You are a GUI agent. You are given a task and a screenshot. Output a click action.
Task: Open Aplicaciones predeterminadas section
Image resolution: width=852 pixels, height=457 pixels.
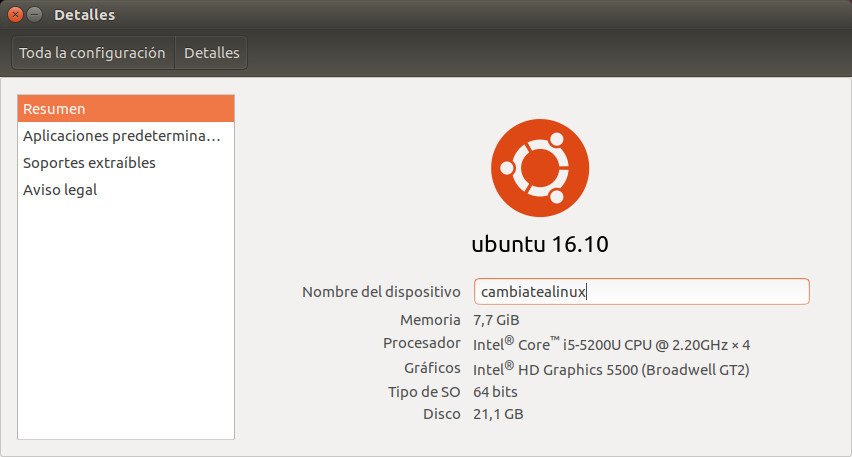126,136
